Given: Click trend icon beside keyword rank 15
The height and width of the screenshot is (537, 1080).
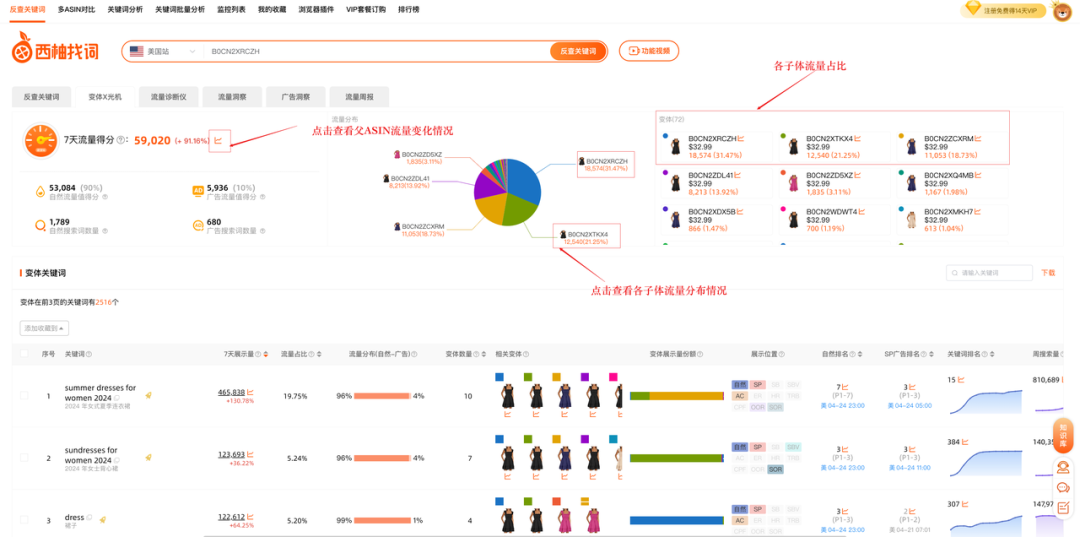Looking at the screenshot, I should (x=961, y=379).
